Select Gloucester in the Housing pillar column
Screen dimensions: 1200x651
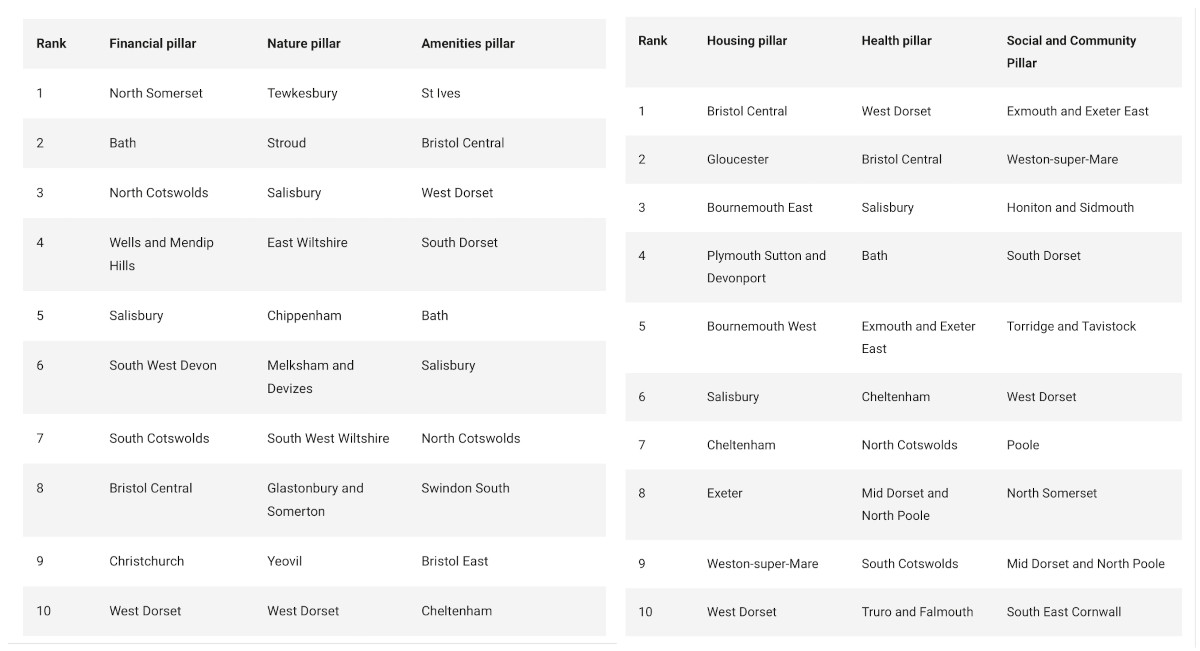pyautogui.click(x=740, y=159)
